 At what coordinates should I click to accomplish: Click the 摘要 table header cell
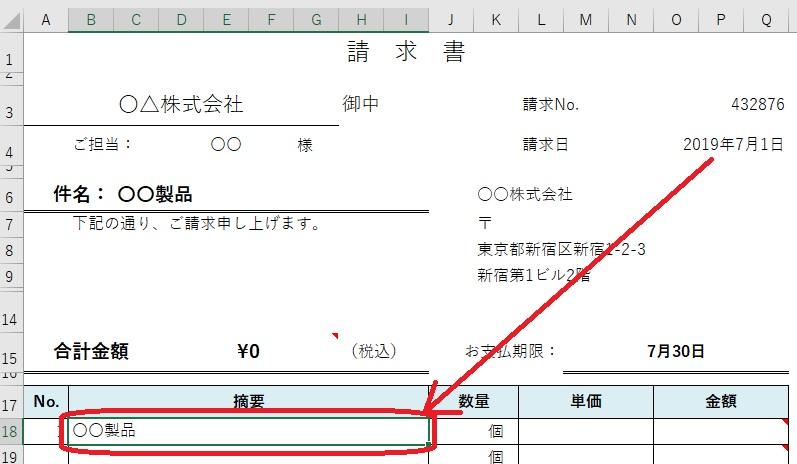tap(249, 402)
